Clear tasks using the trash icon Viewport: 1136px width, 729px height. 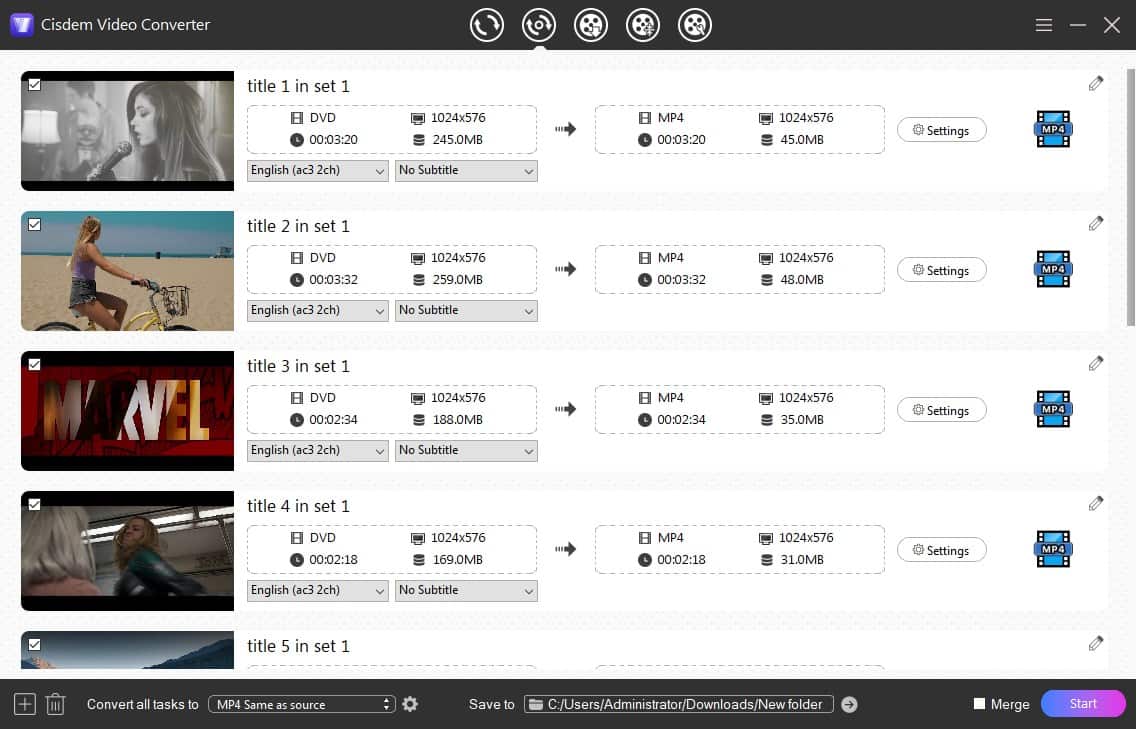coord(55,704)
